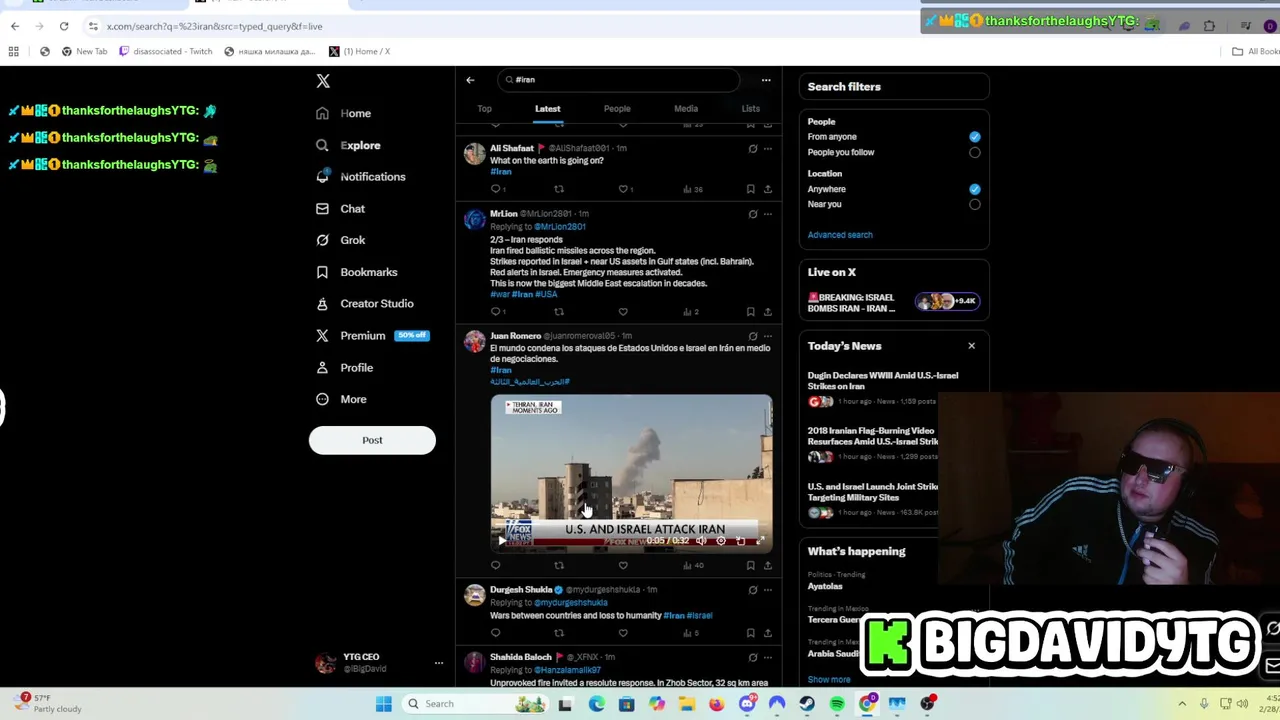Repost MrLion's post
Screen dimensions: 1280x720
[x=559, y=311]
